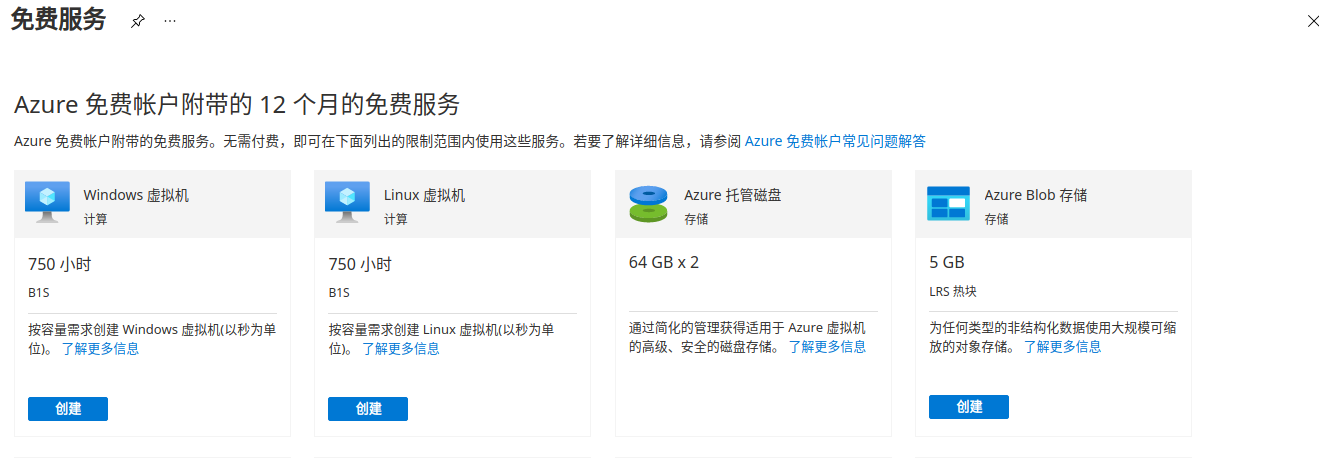Open Azure 免费帐户常见问题解答 link

[x=835, y=141]
